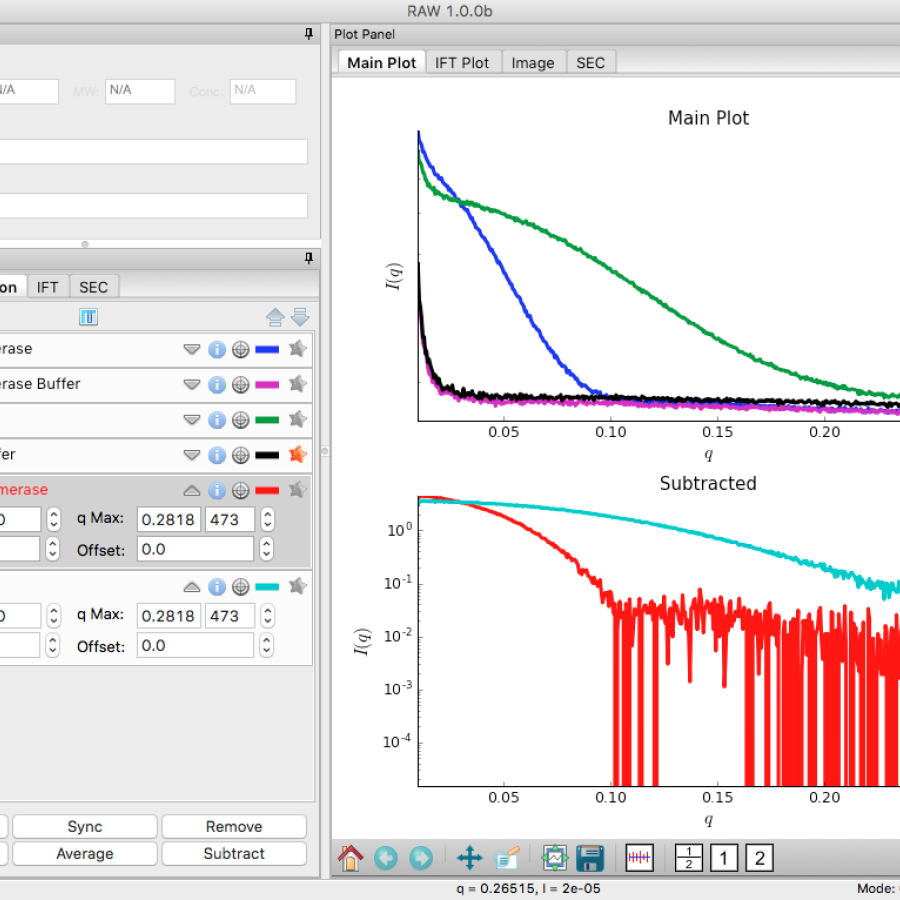Screen dimensions: 900x900
Task: Open info for the black-line item
Action: coord(216,455)
